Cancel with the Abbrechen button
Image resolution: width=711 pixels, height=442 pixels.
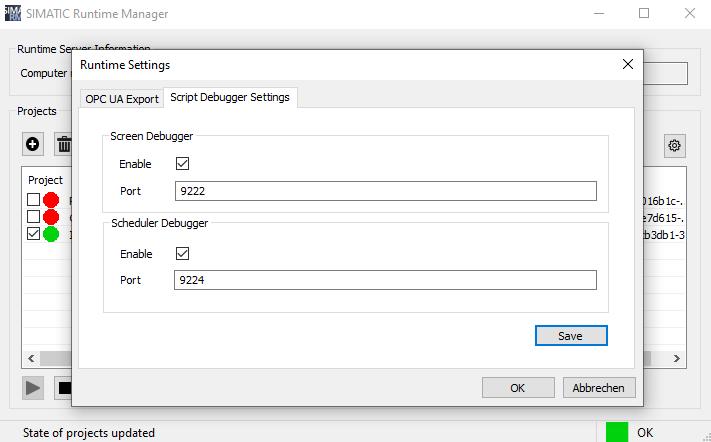coord(599,388)
